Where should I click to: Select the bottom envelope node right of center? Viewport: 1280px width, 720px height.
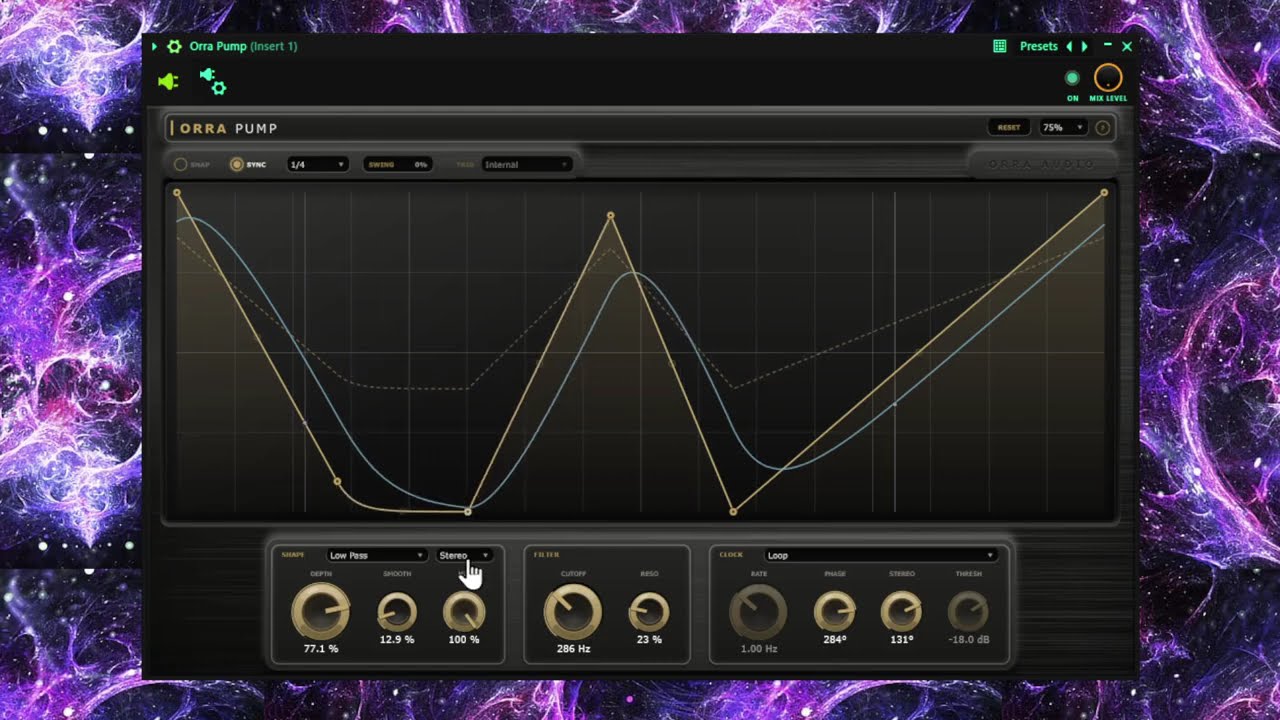pos(733,512)
